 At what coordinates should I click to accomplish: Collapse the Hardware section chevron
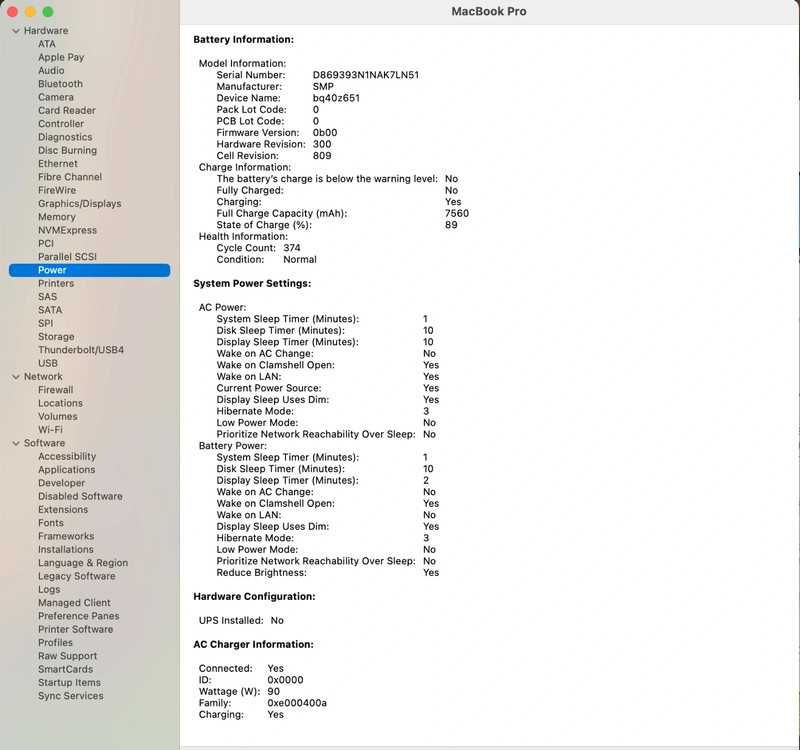point(16,31)
